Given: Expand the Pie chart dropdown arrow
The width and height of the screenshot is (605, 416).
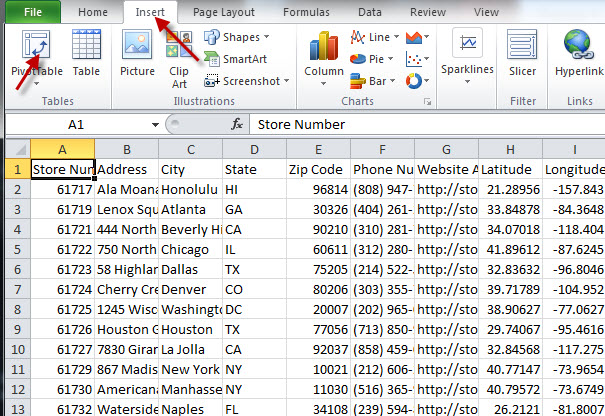Looking at the screenshot, I should pyautogui.click(x=390, y=59).
